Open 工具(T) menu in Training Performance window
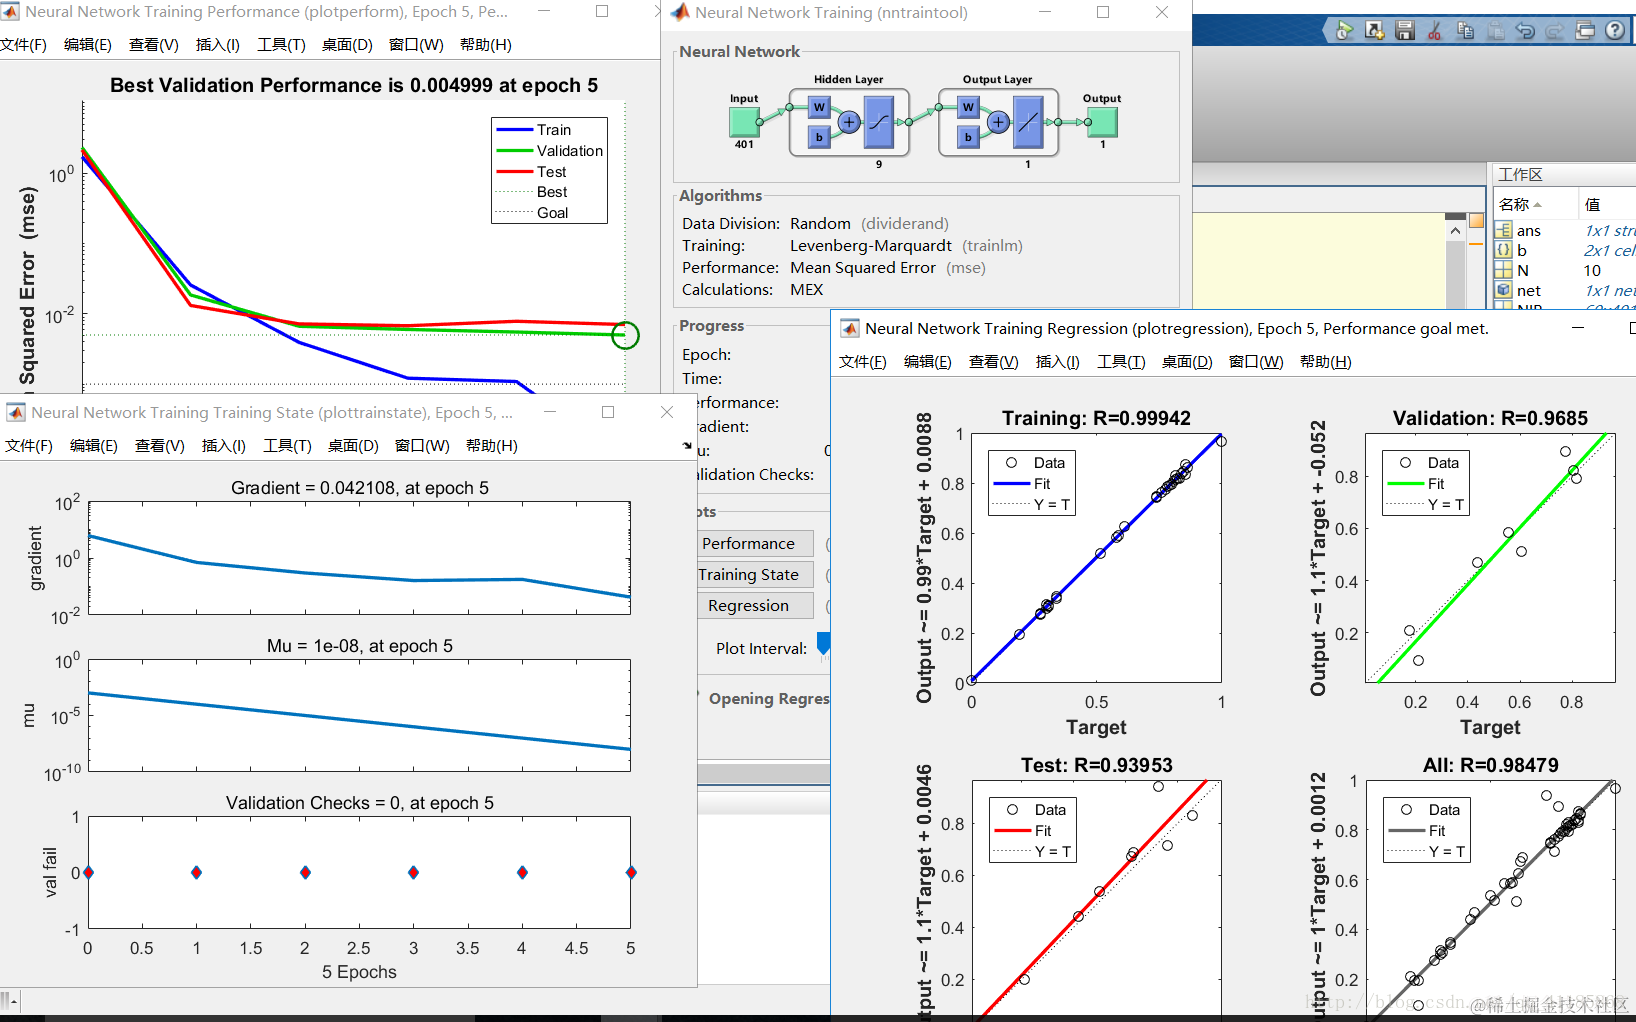1636x1022 pixels. tap(281, 45)
